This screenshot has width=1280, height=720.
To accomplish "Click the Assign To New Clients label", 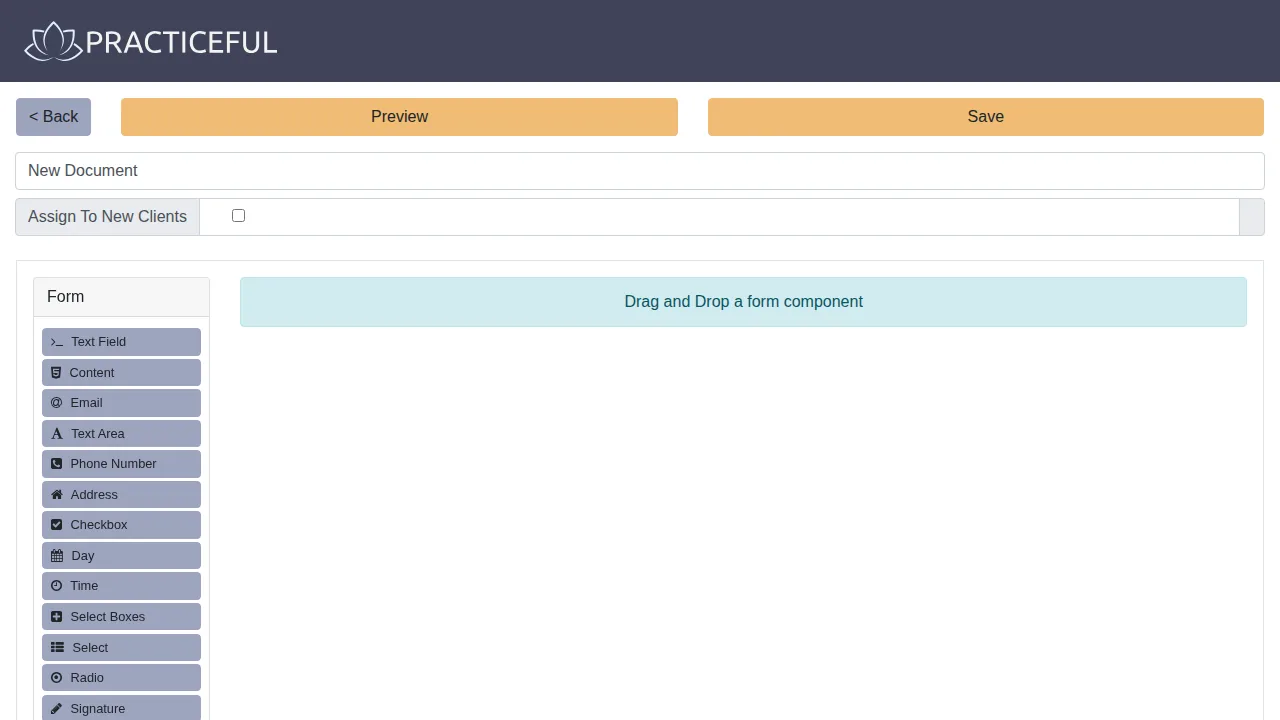I will click(x=107, y=217).
